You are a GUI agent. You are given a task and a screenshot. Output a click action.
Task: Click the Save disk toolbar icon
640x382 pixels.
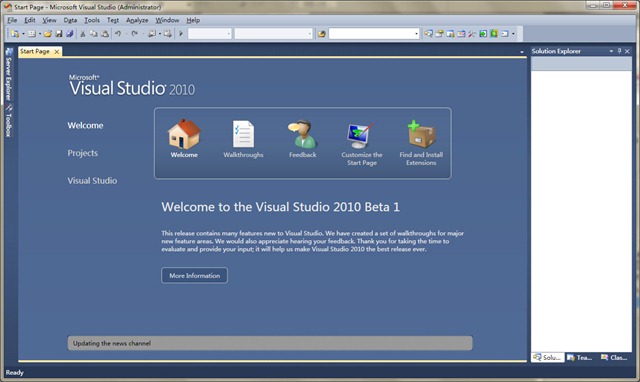click(59, 34)
